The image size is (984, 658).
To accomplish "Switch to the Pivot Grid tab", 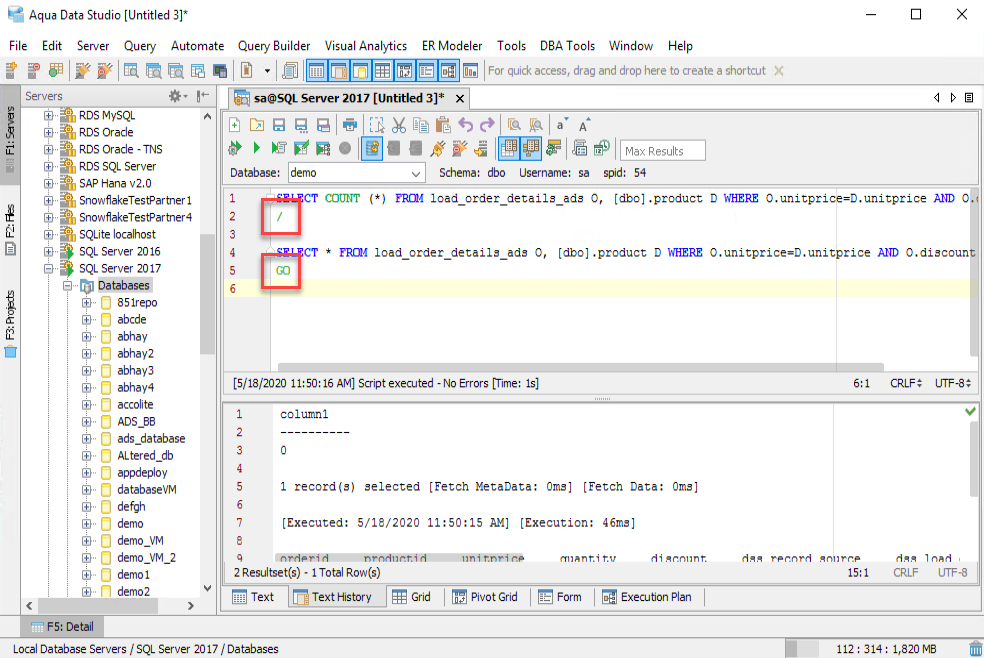I will click(485, 597).
